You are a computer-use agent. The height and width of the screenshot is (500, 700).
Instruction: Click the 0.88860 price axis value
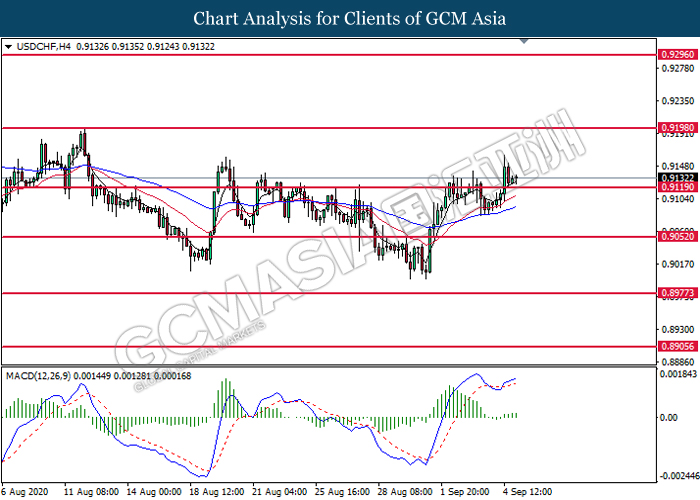coord(678,362)
